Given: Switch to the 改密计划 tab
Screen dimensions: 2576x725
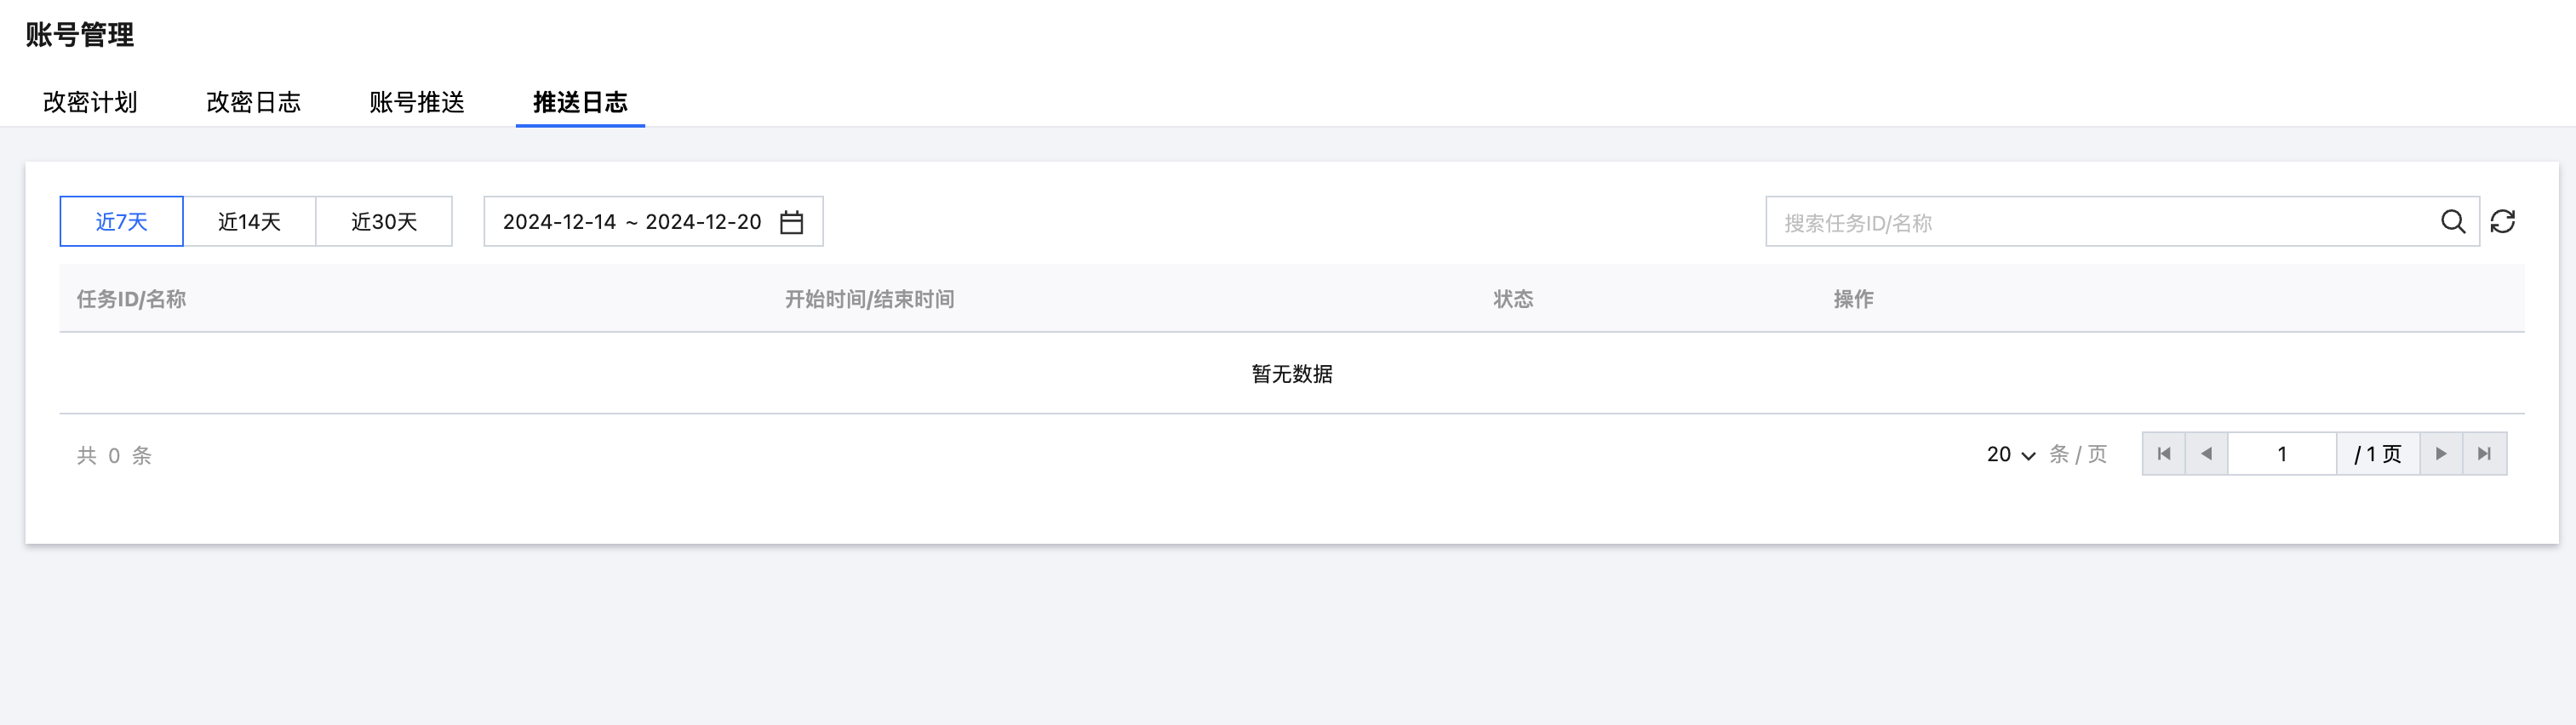Looking at the screenshot, I should pyautogui.click(x=90, y=102).
